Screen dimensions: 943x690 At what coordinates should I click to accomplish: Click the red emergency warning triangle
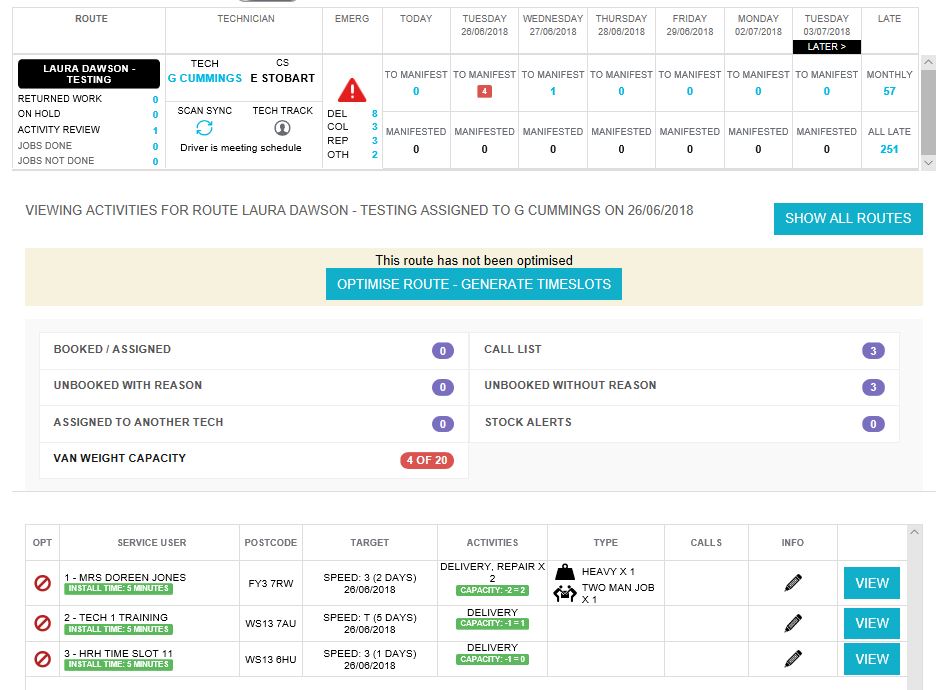coord(352,90)
